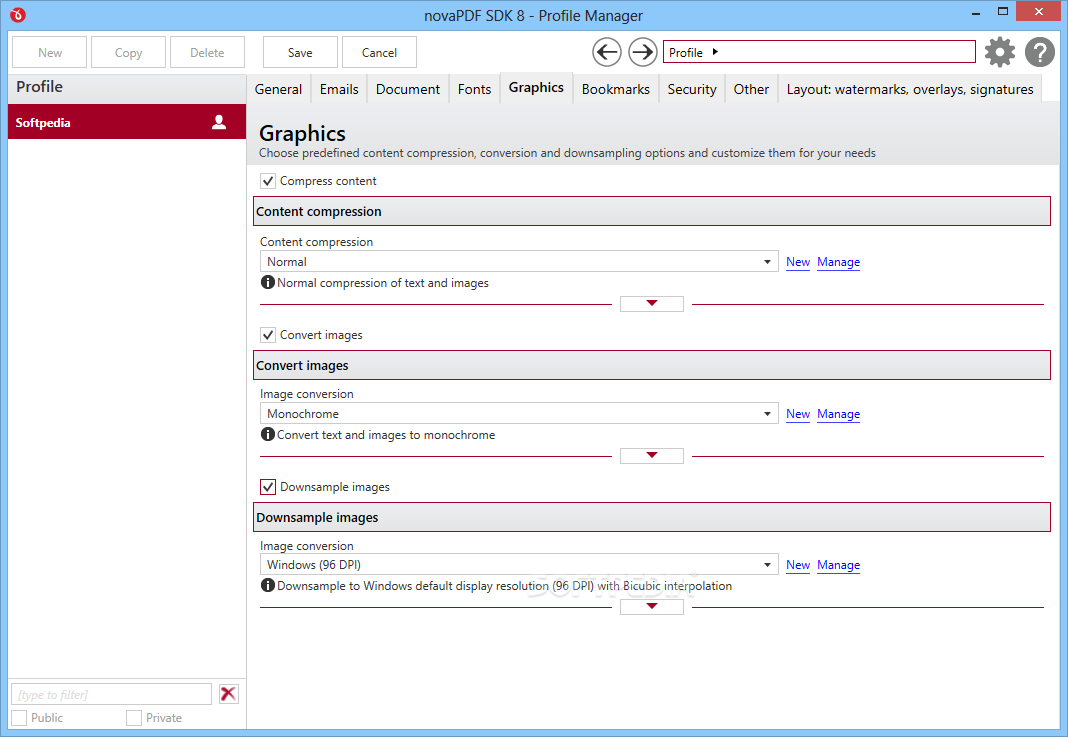
Task: Switch to the Bookmarks tab
Action: point(616,89)
